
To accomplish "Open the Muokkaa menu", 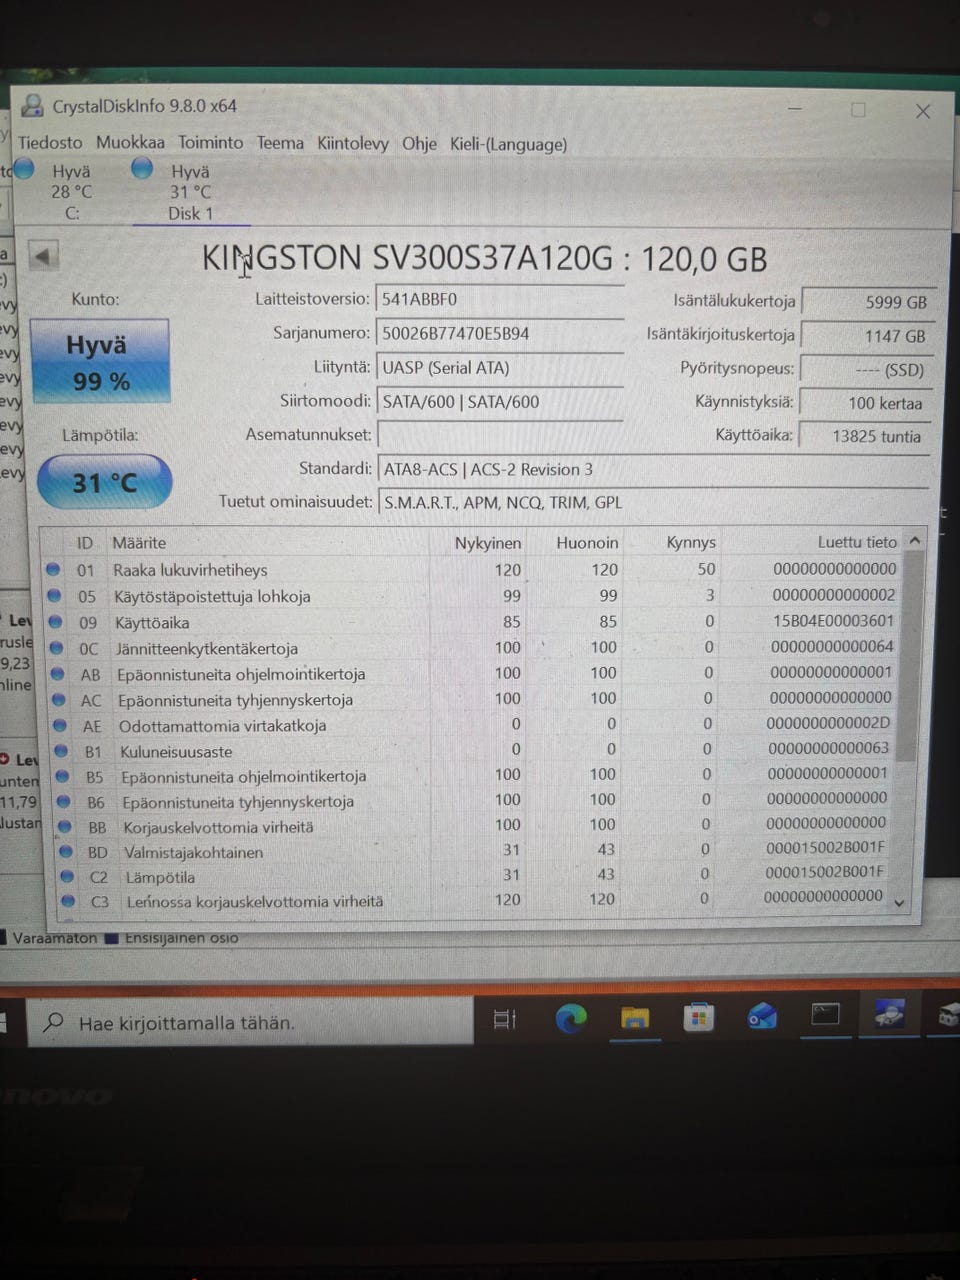I will 130,143.
